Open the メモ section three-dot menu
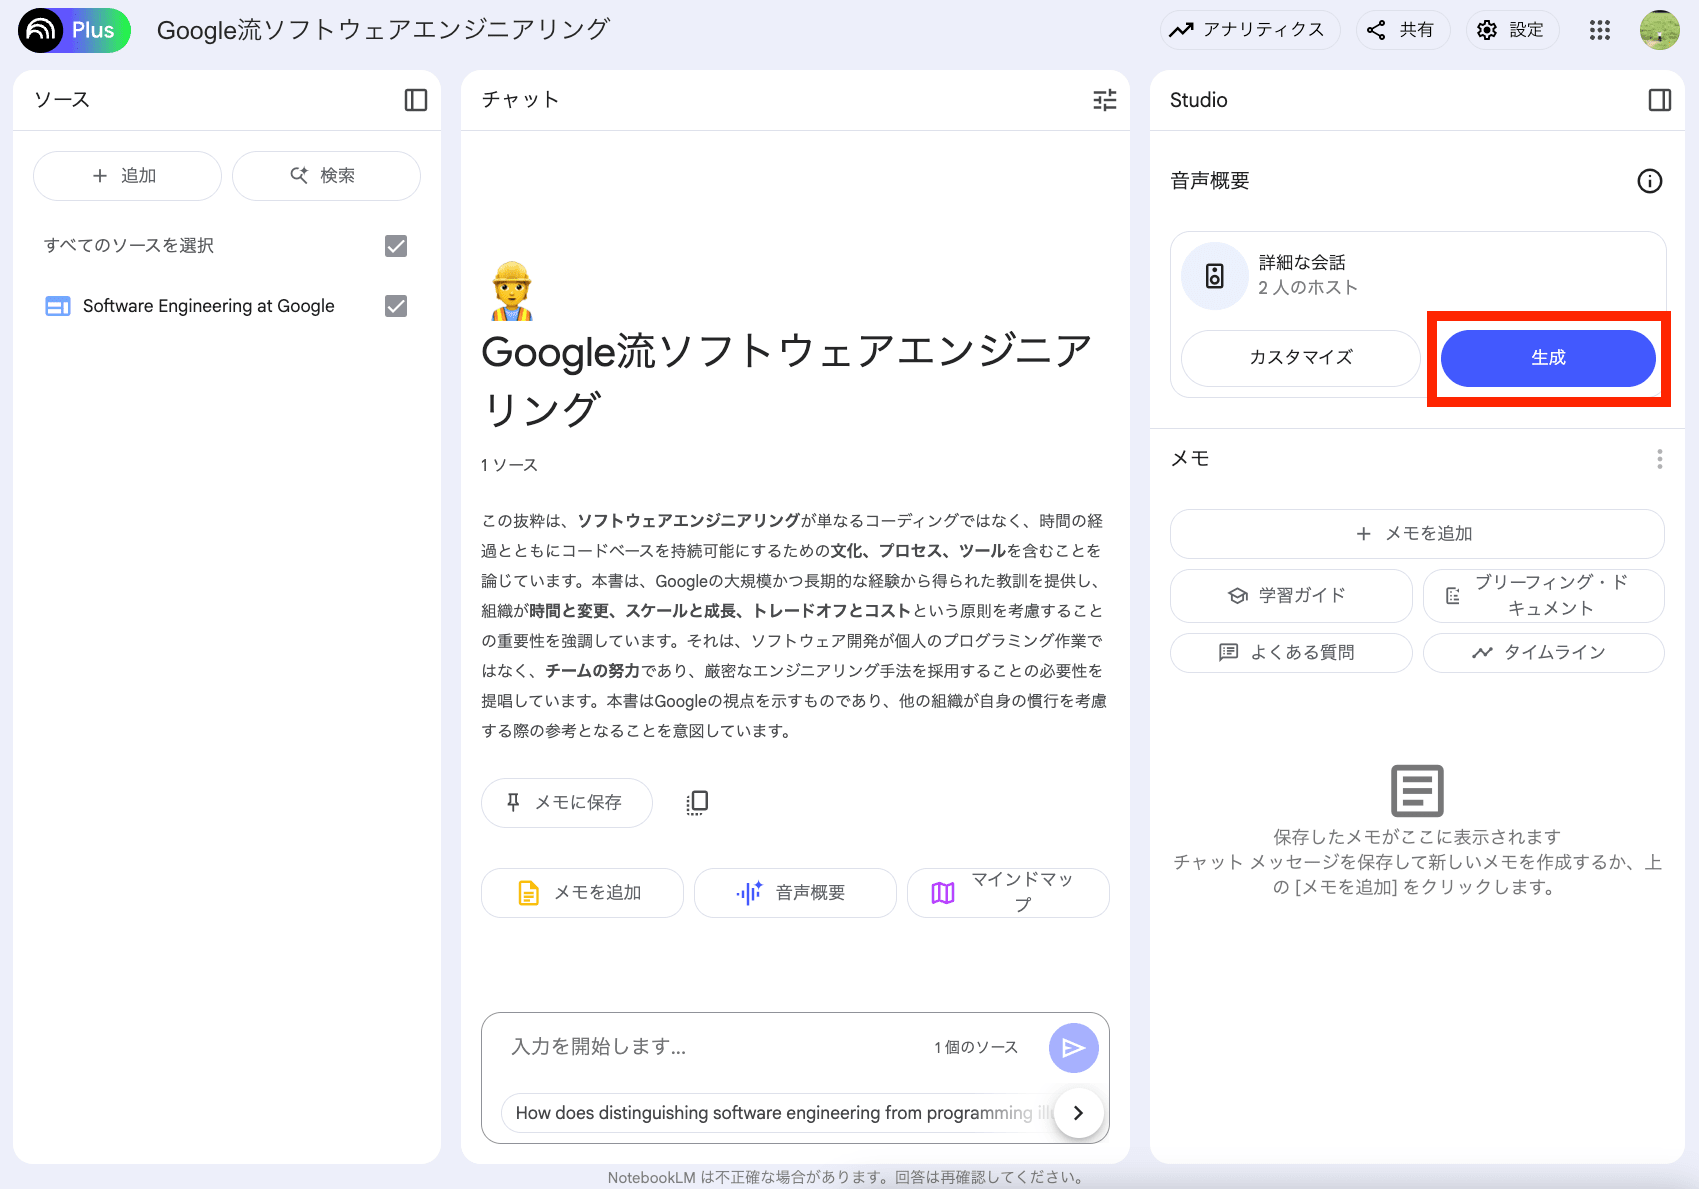 [x=1660, y=459]
